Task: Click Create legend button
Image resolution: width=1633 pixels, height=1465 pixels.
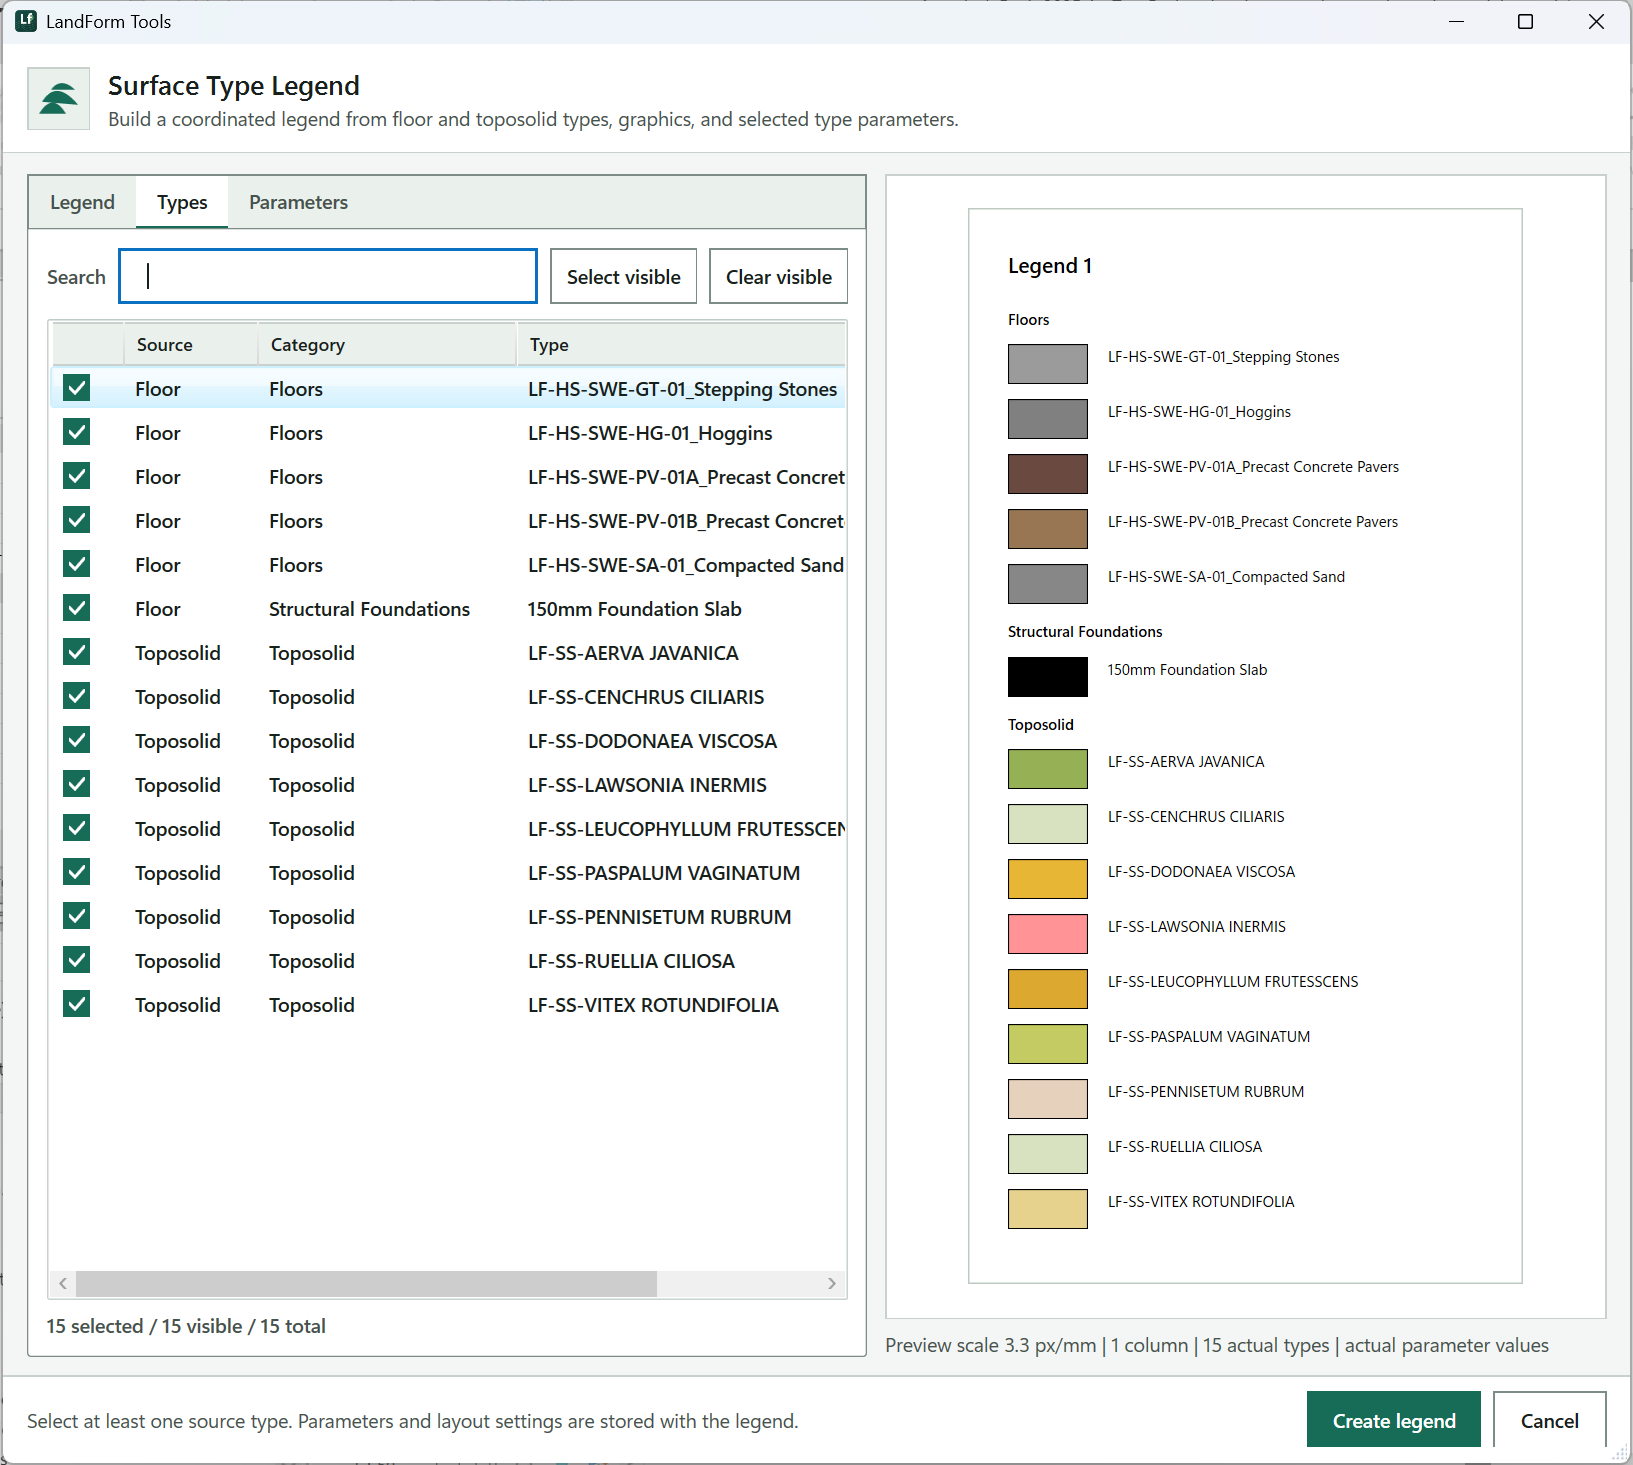Action: click(1394, 1421)
